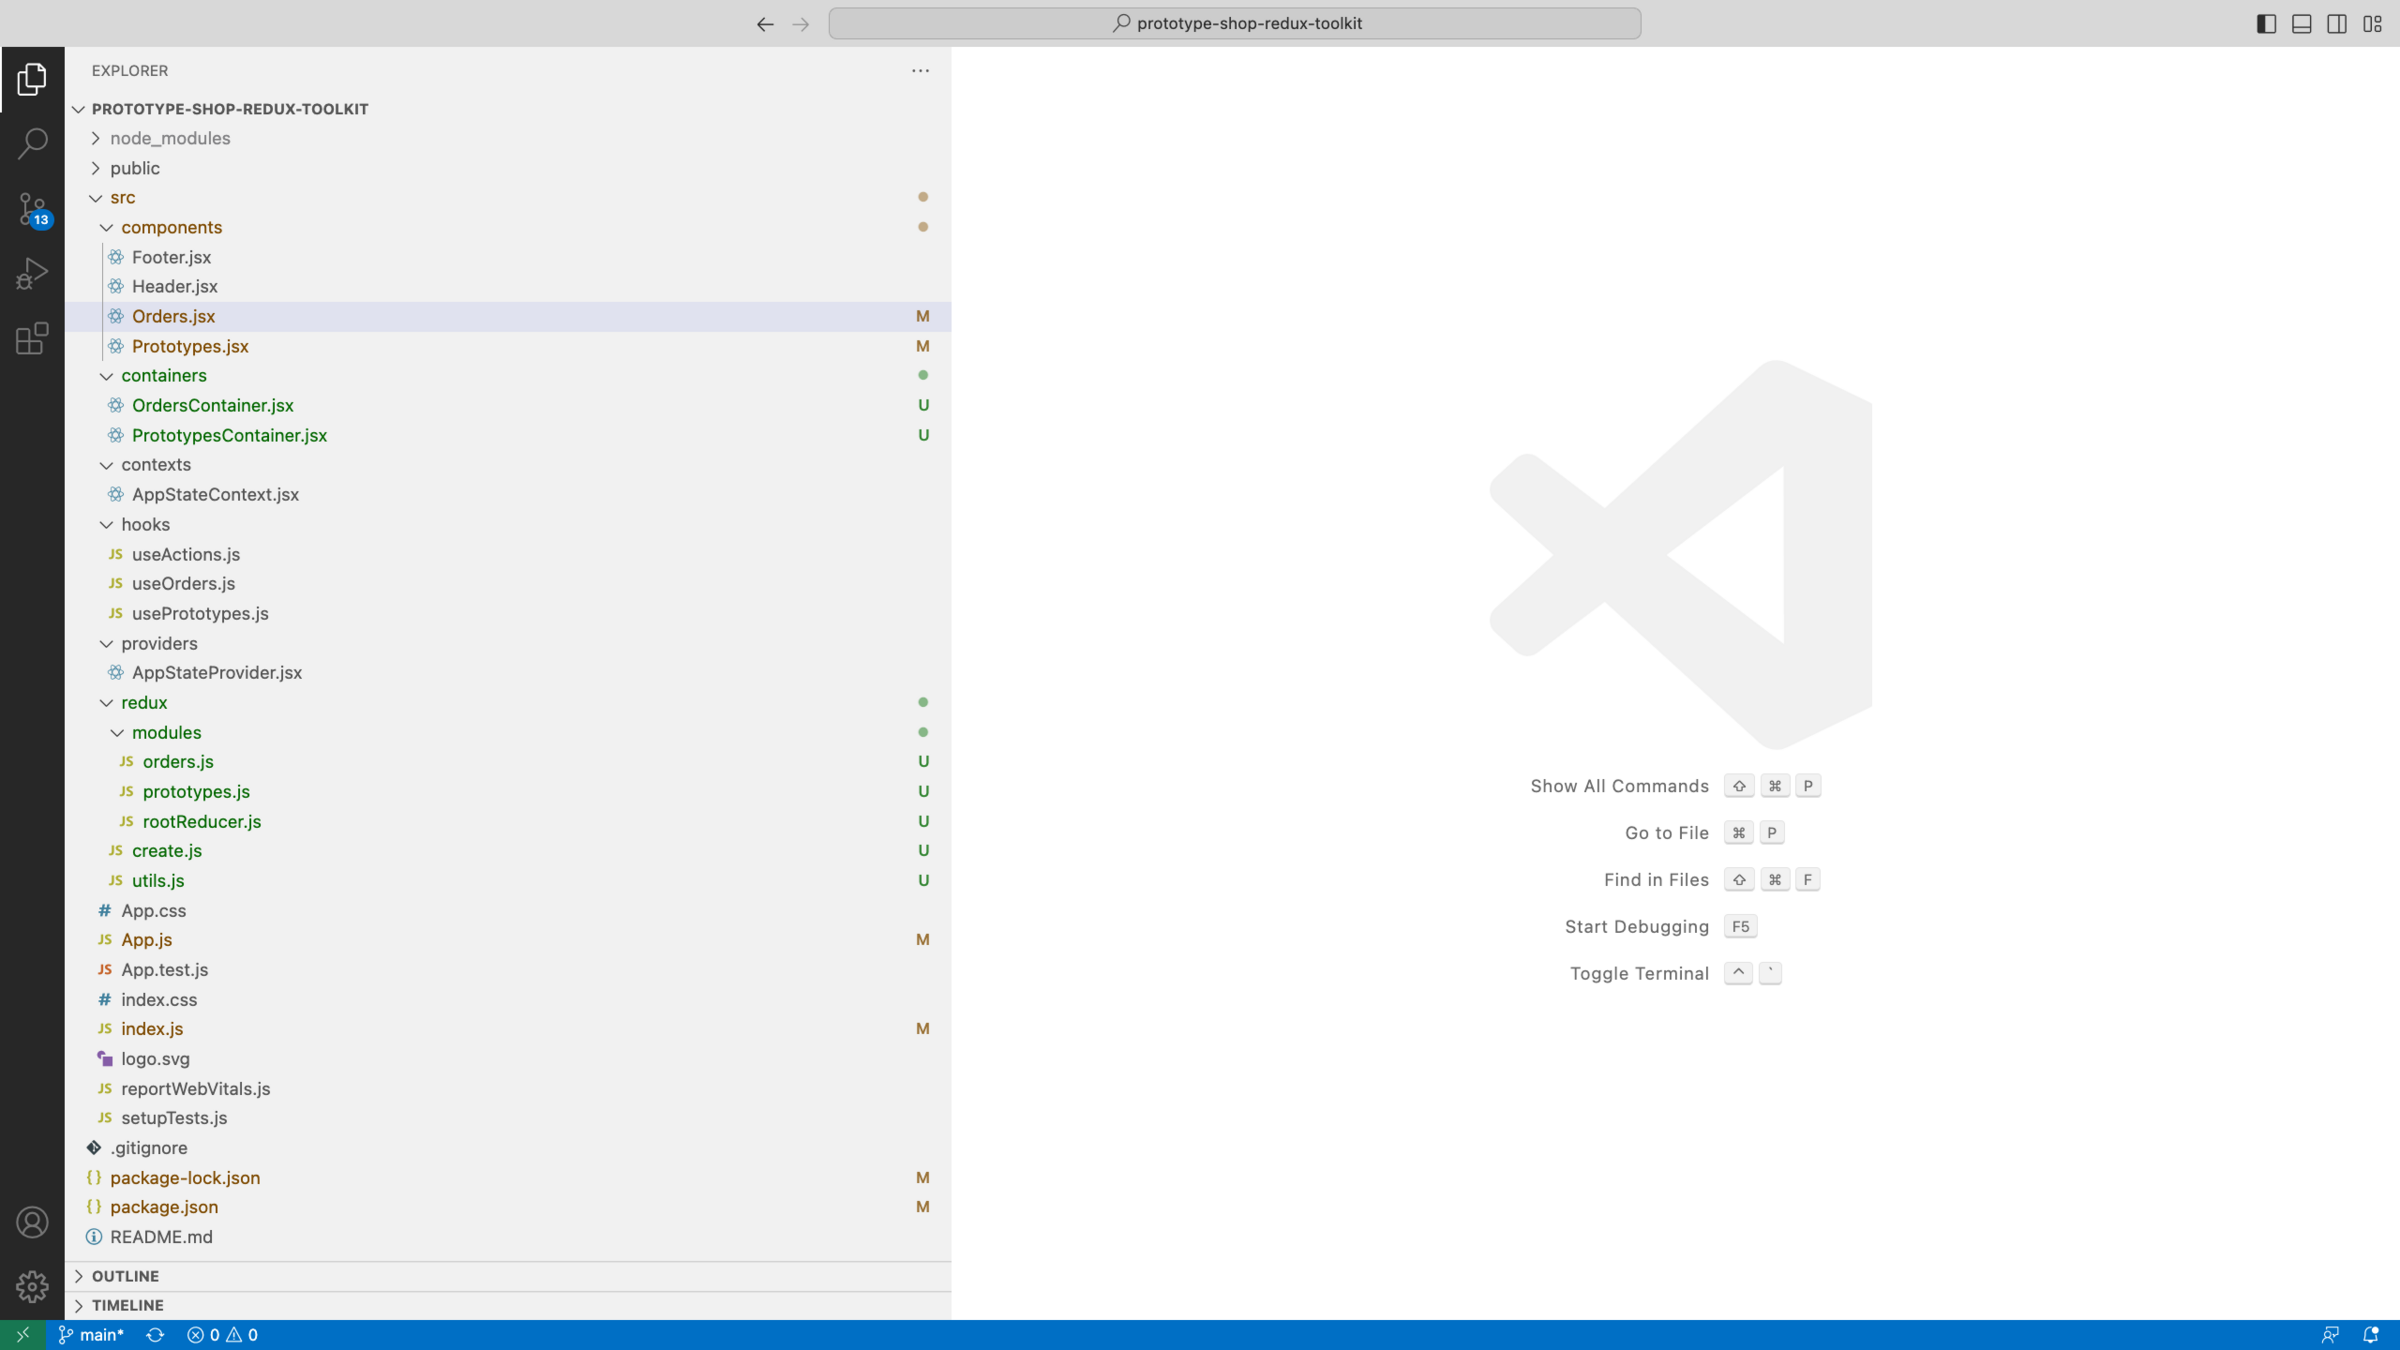Open the Accounts menu icon
Viewport: 2400px width, 1350px height.
point(32,1222)
